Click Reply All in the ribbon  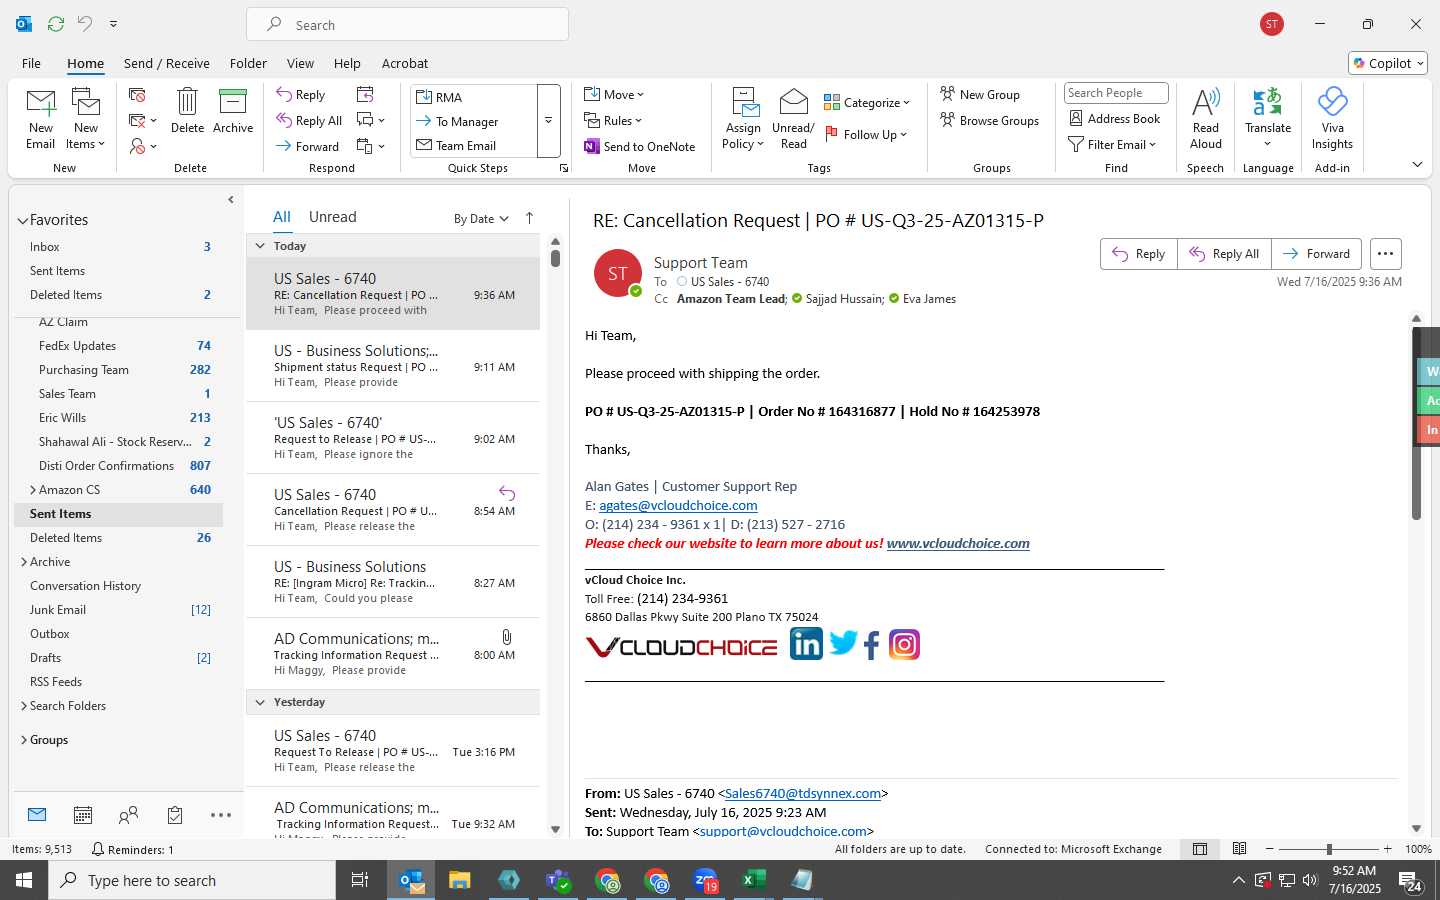[310, 121]
